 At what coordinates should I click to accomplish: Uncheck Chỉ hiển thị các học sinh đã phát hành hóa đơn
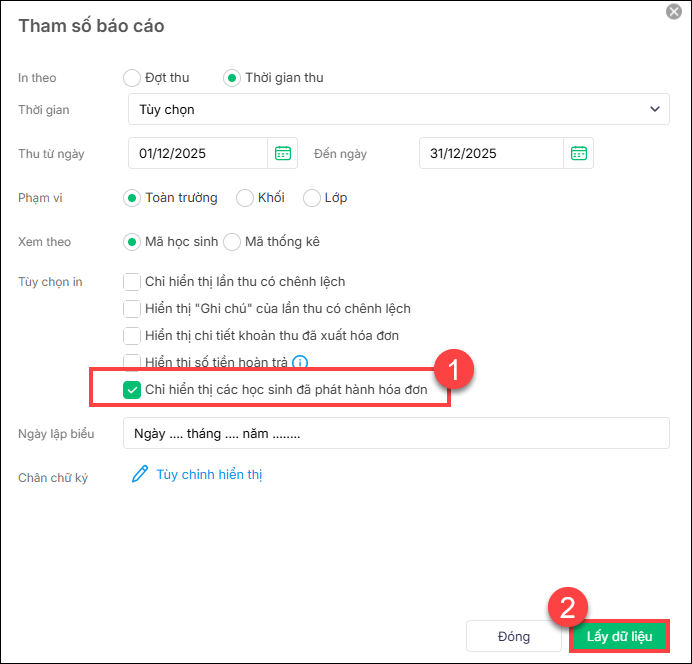click(x=132, y=390)
